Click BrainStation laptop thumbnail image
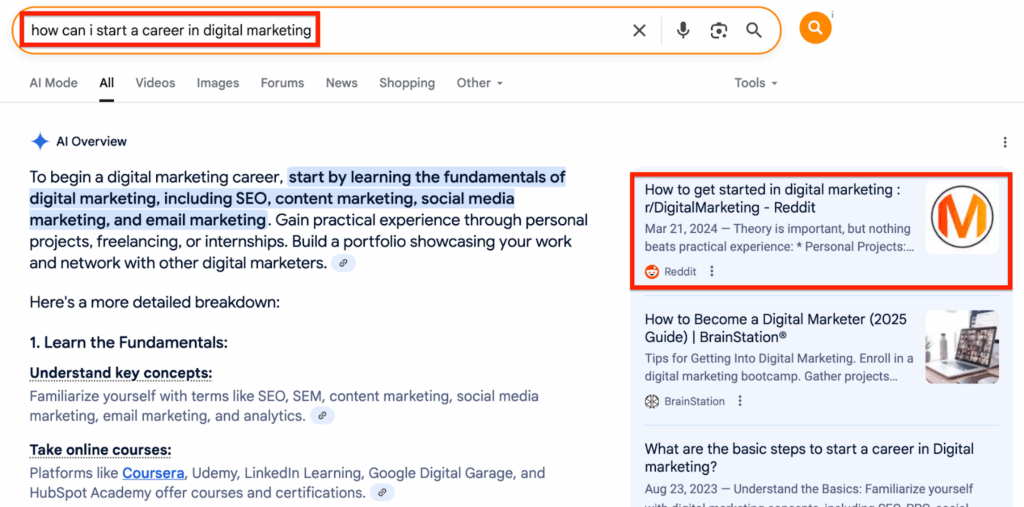The height and width of the screenshot is (507, 1024). tap(961, 347)
